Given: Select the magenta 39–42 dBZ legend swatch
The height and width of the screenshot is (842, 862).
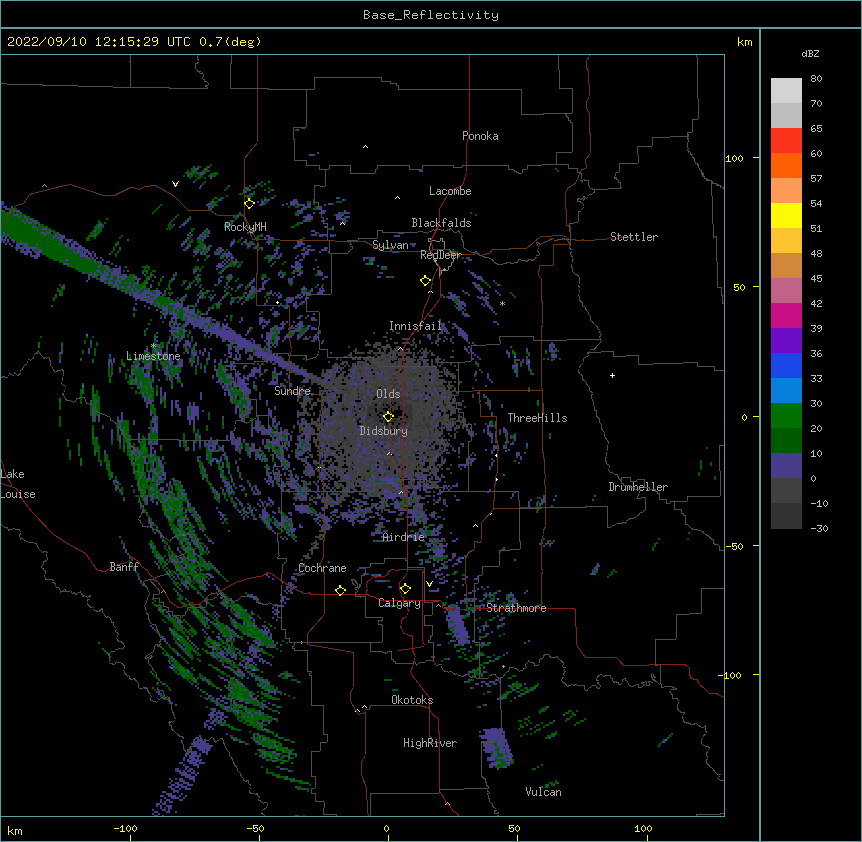Looking at the screenshot, I should [786, 316].
